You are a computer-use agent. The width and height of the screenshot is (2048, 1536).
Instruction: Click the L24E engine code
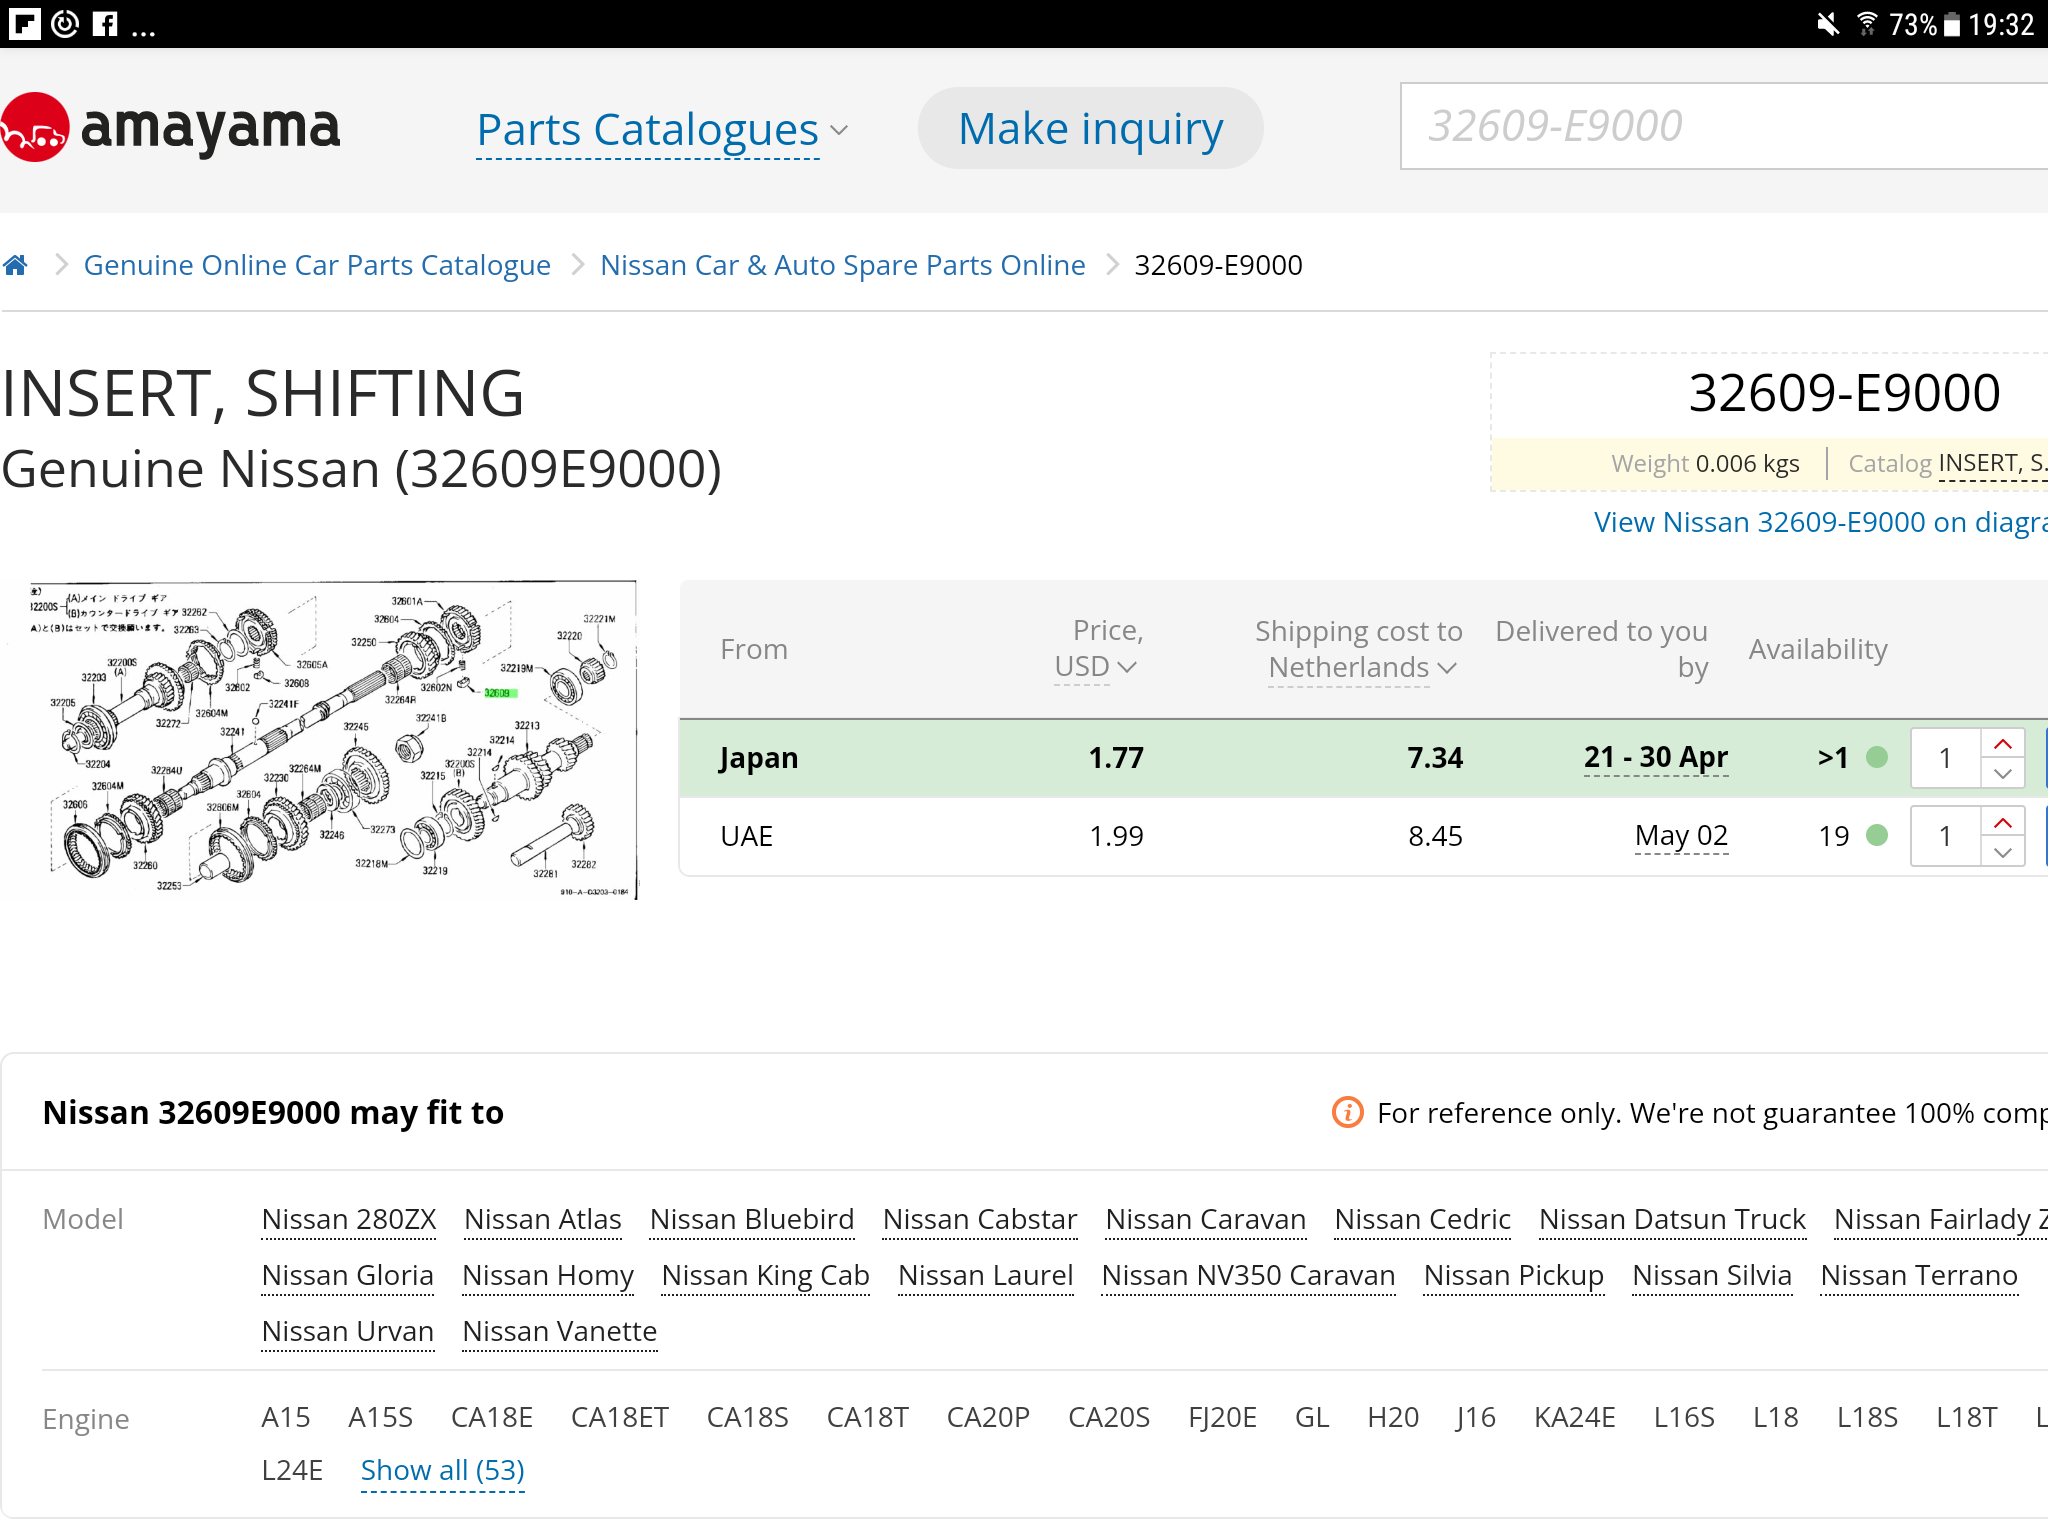coord(292,1471)
